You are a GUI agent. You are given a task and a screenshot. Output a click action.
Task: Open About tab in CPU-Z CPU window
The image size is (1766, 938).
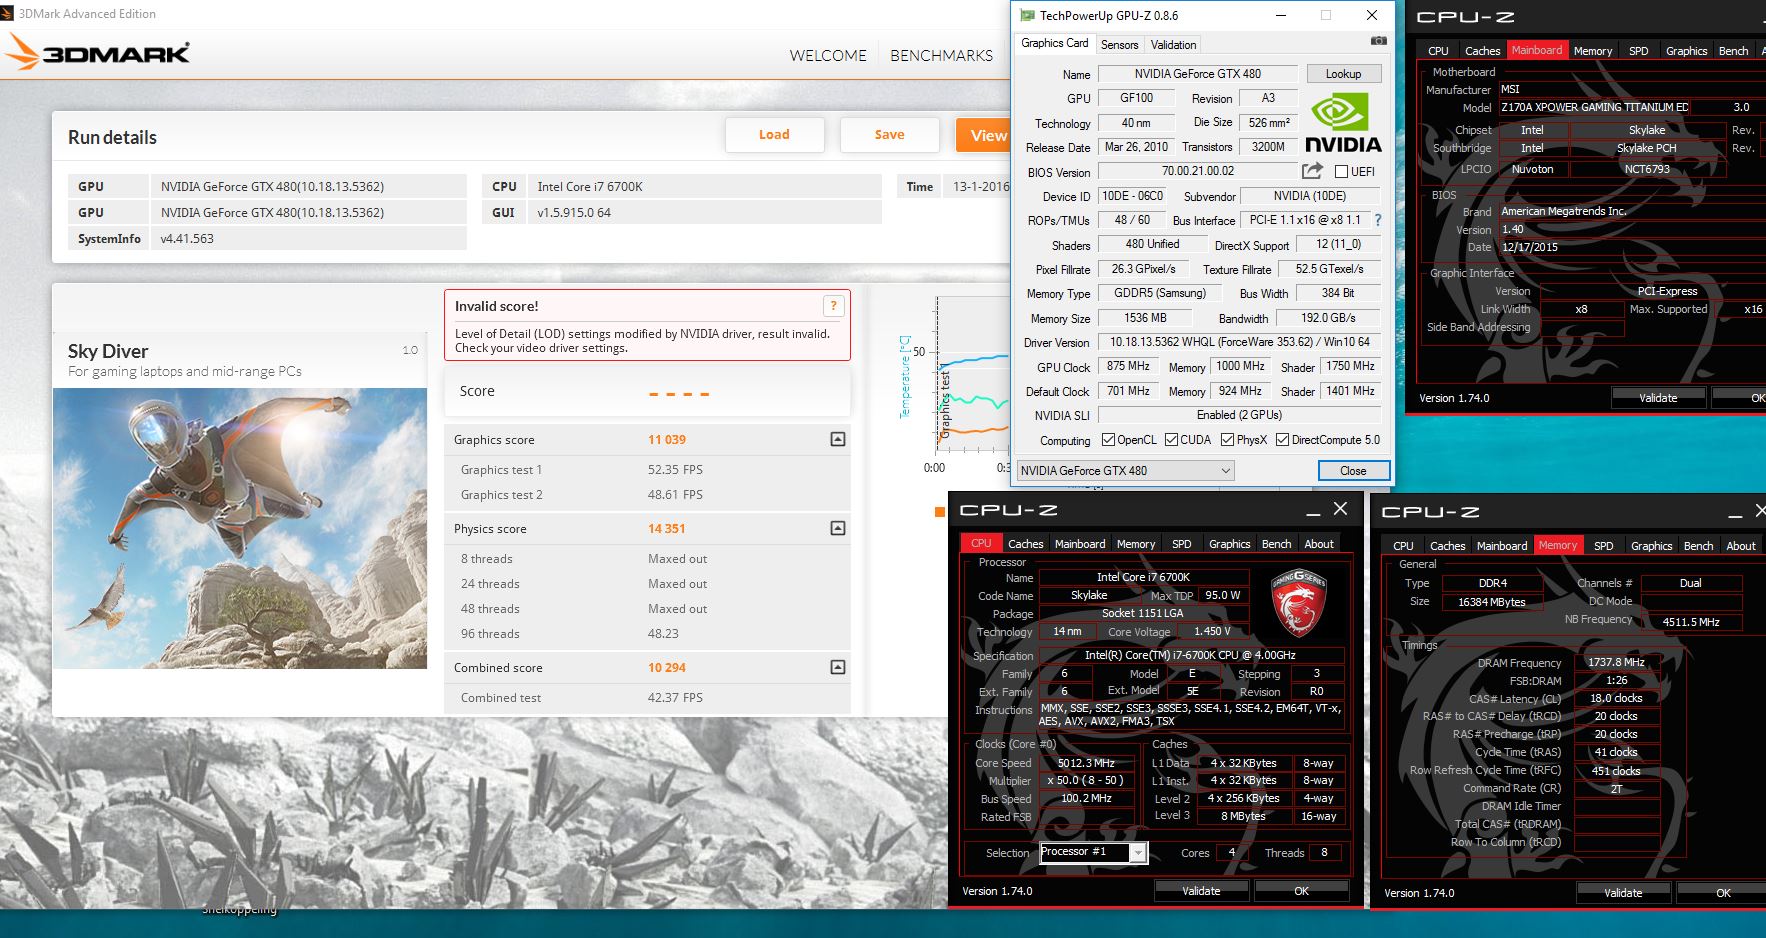[x=1319, y=544]
